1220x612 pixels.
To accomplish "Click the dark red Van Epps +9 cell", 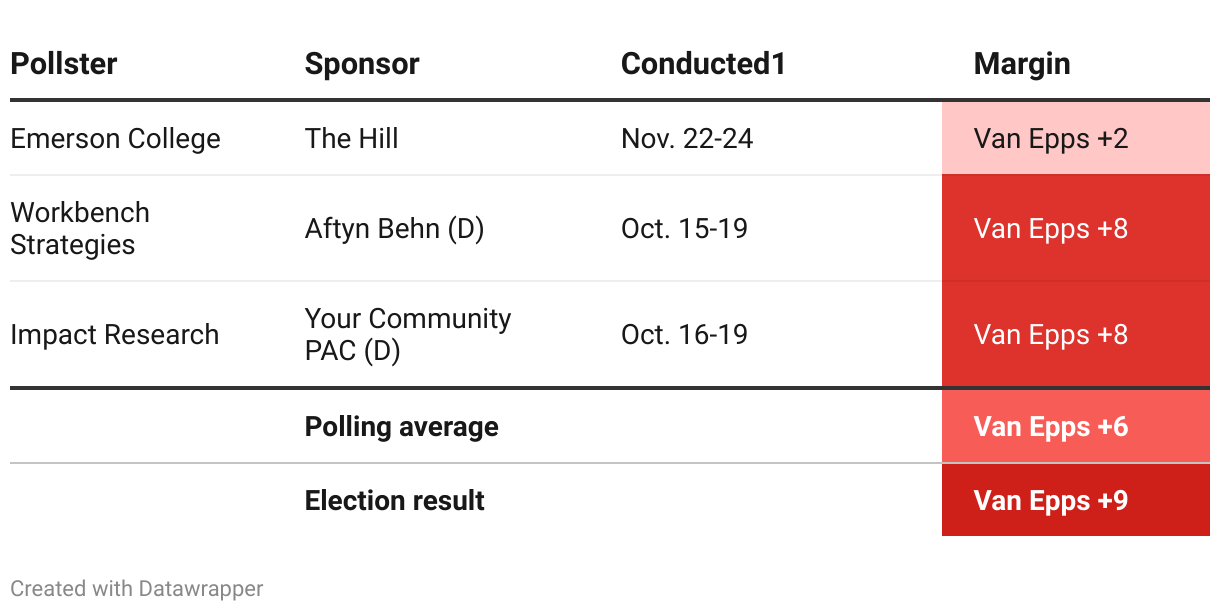I will tap(1051, 500).
